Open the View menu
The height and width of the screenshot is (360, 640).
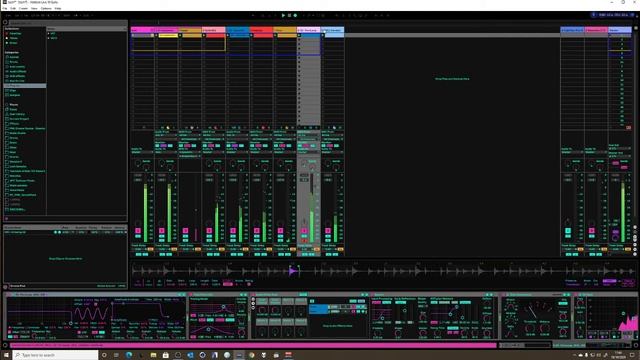coord(34,8)
